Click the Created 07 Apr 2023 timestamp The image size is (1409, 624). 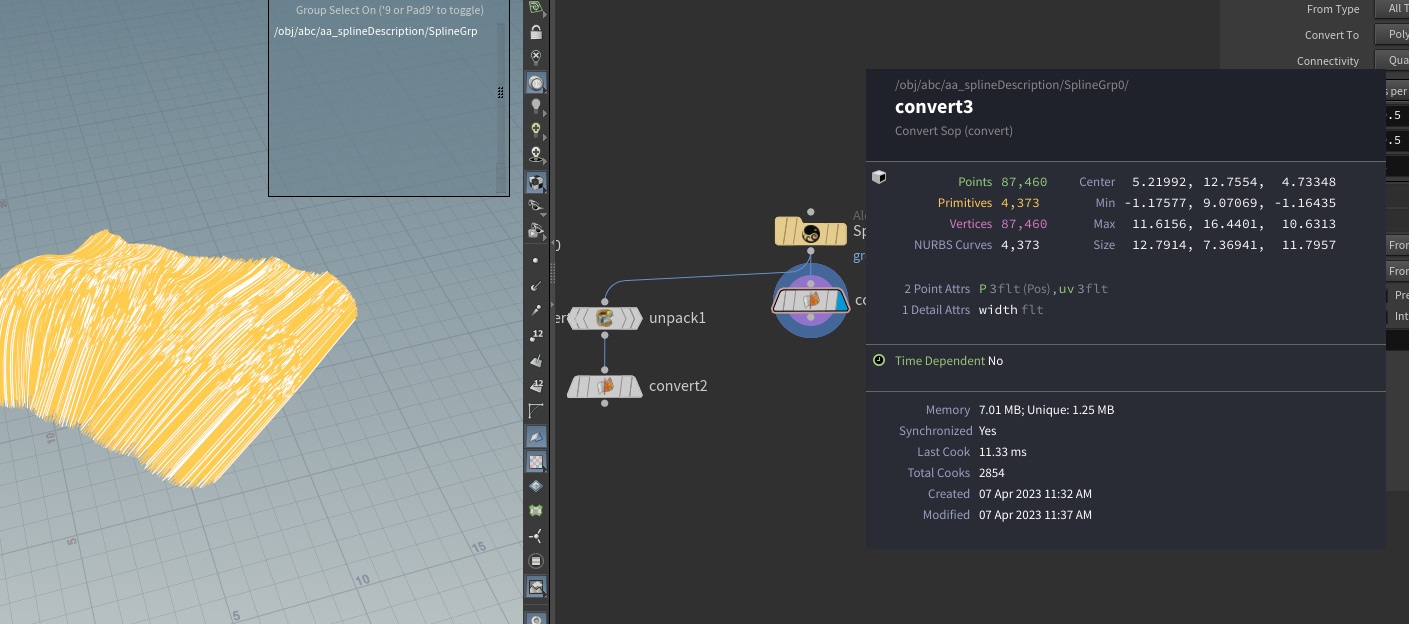click(1035, 494)
